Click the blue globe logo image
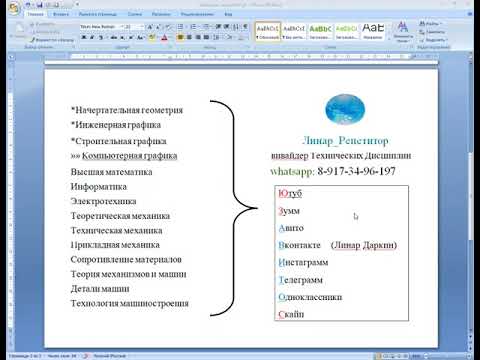Image resolution: width=480 pixels, height=360 pixels. [345, 109]
